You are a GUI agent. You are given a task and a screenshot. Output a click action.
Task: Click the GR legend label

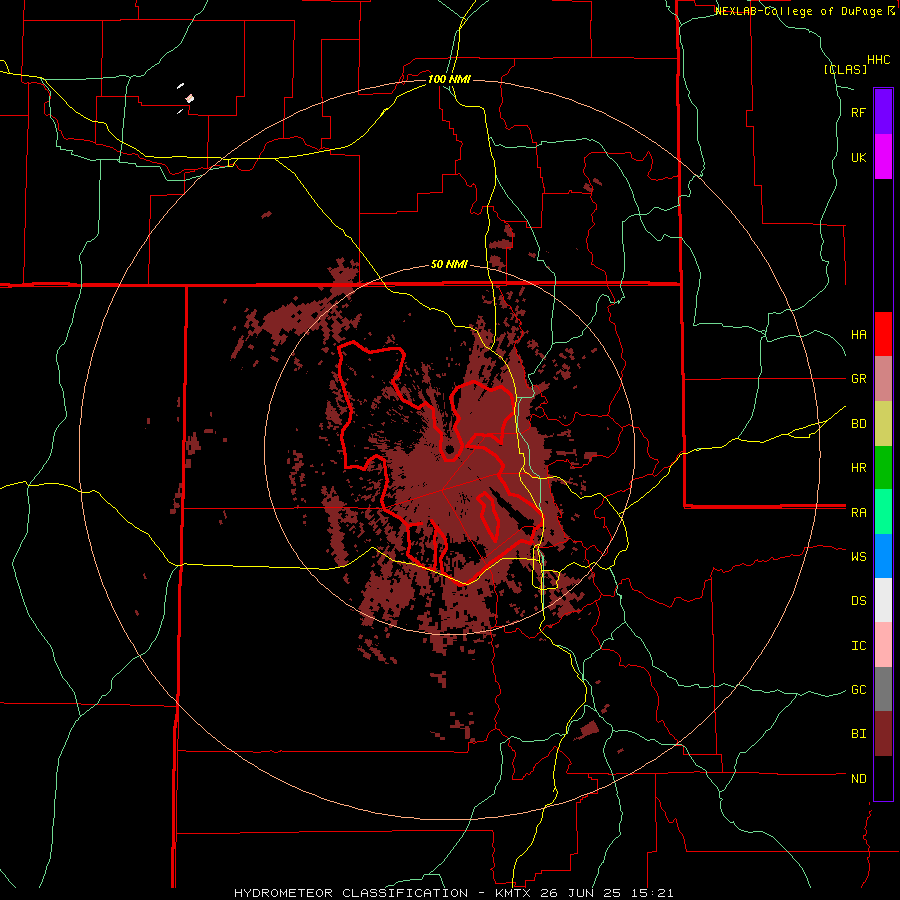point(859,379)
